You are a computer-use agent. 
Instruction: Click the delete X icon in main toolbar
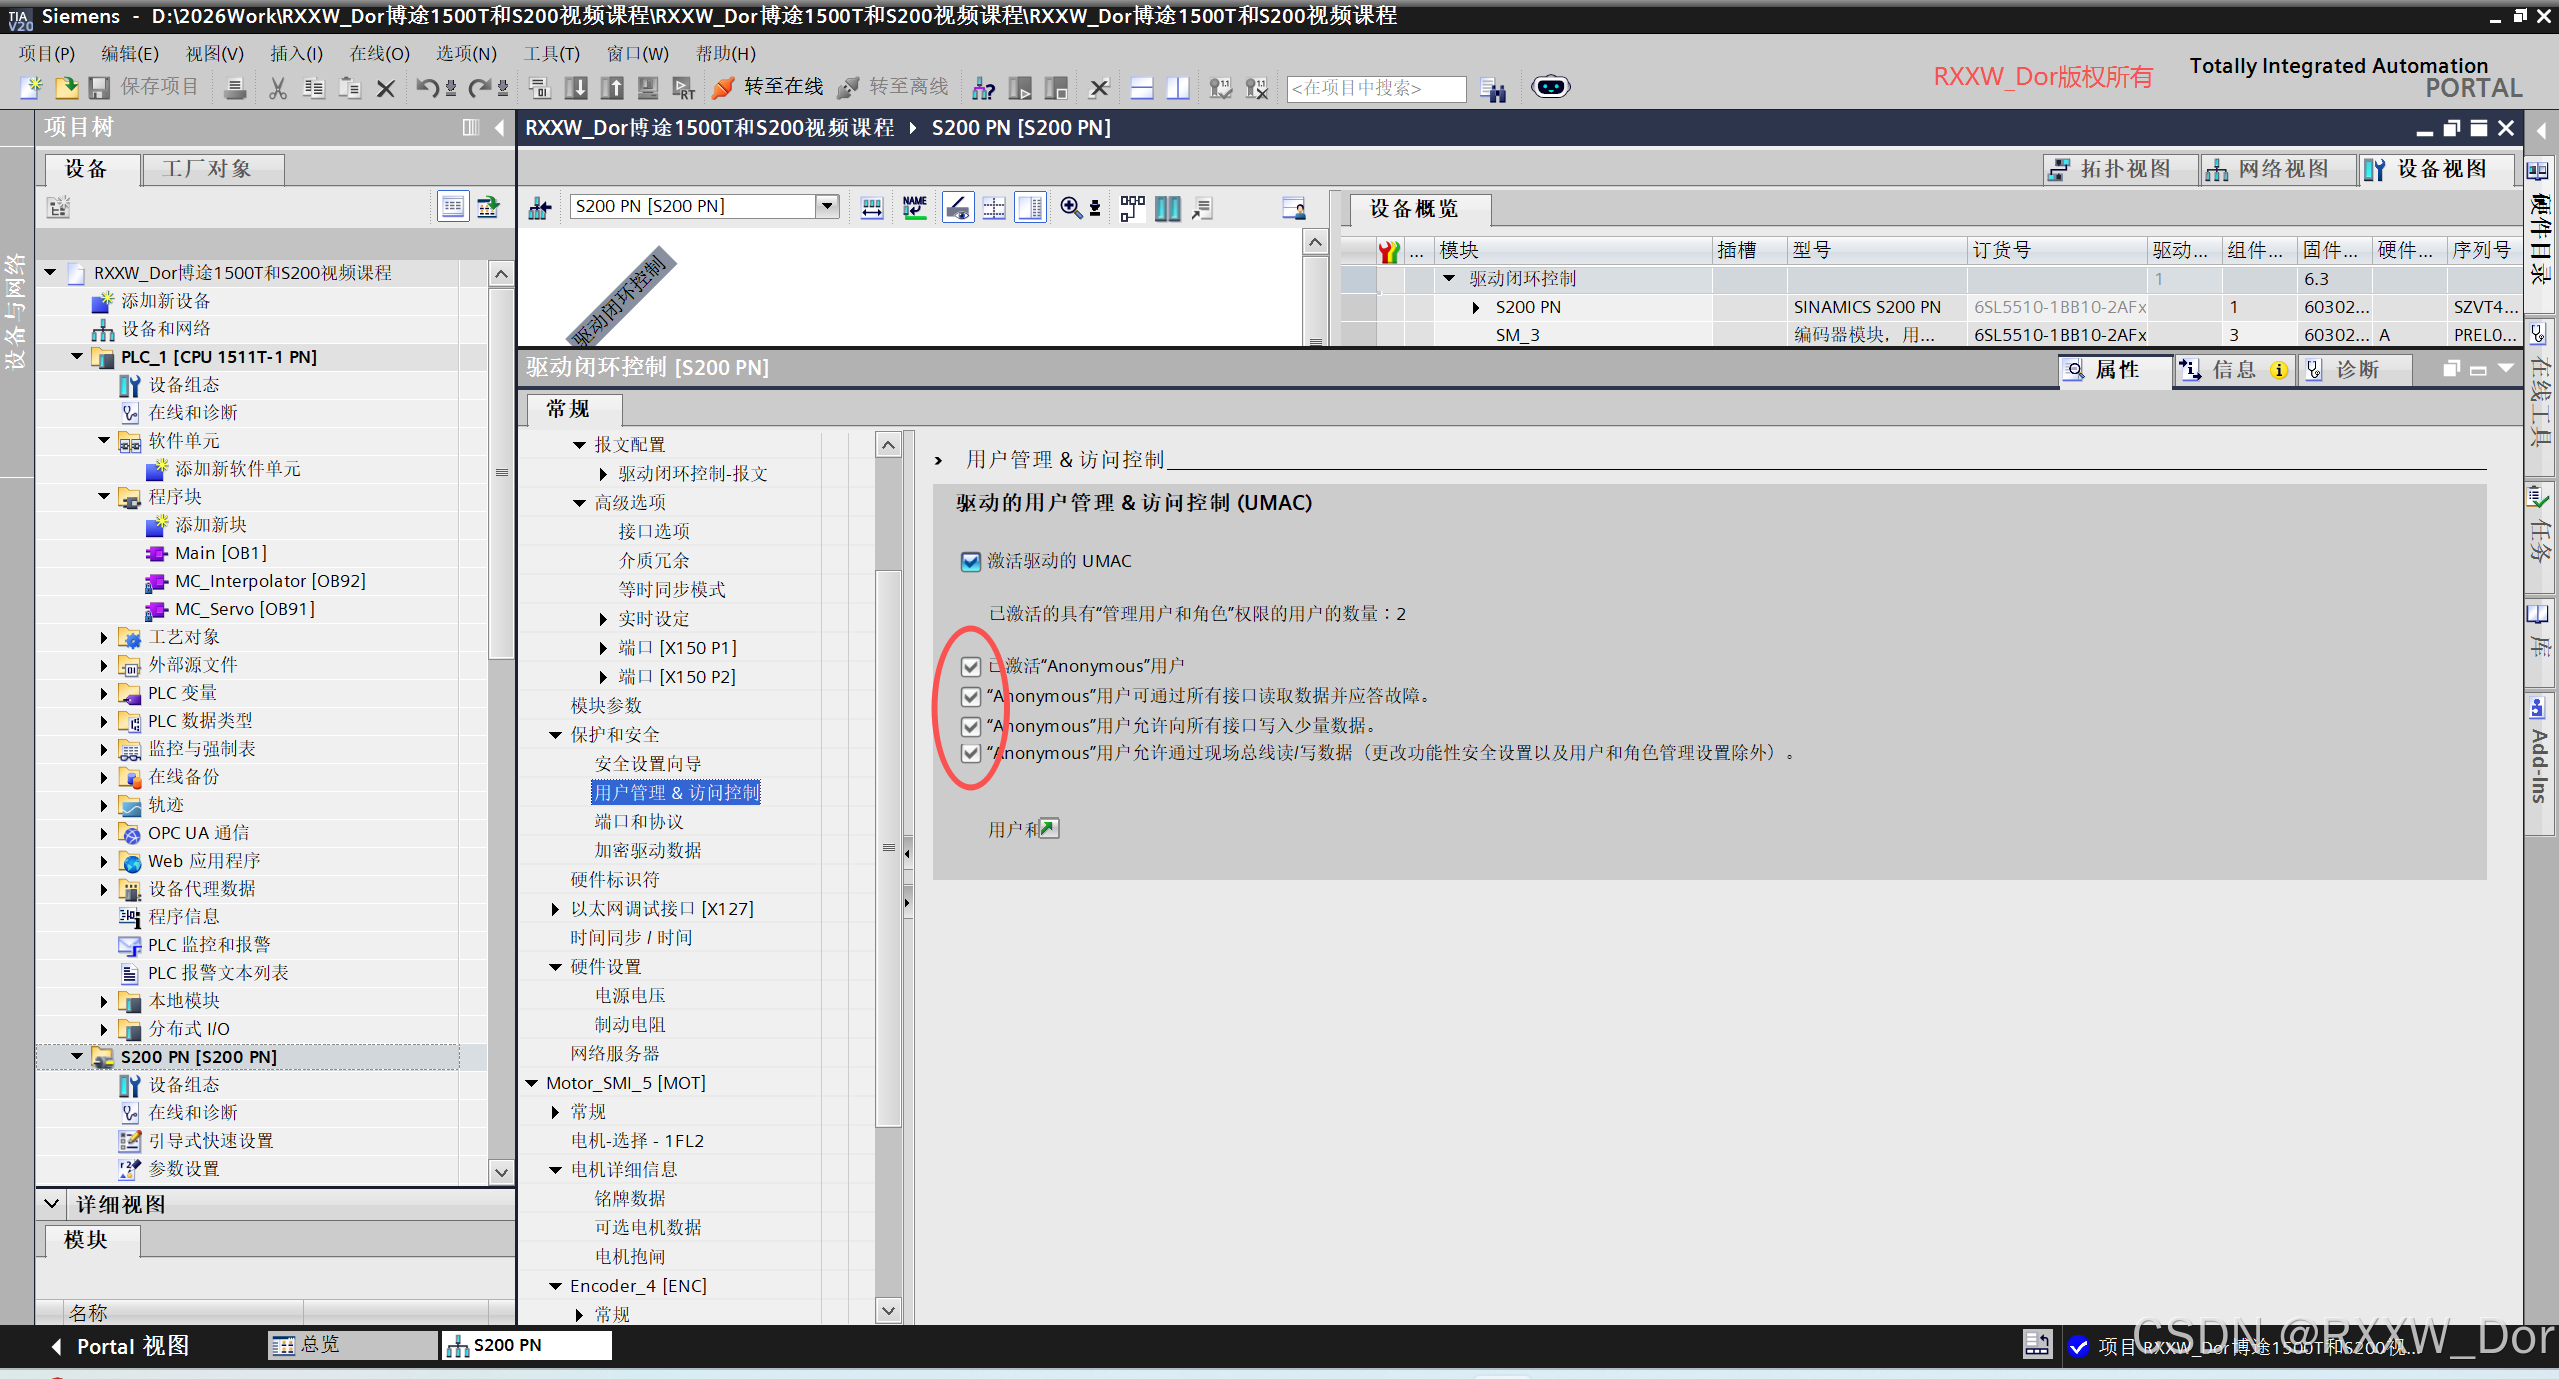point(386,88)
